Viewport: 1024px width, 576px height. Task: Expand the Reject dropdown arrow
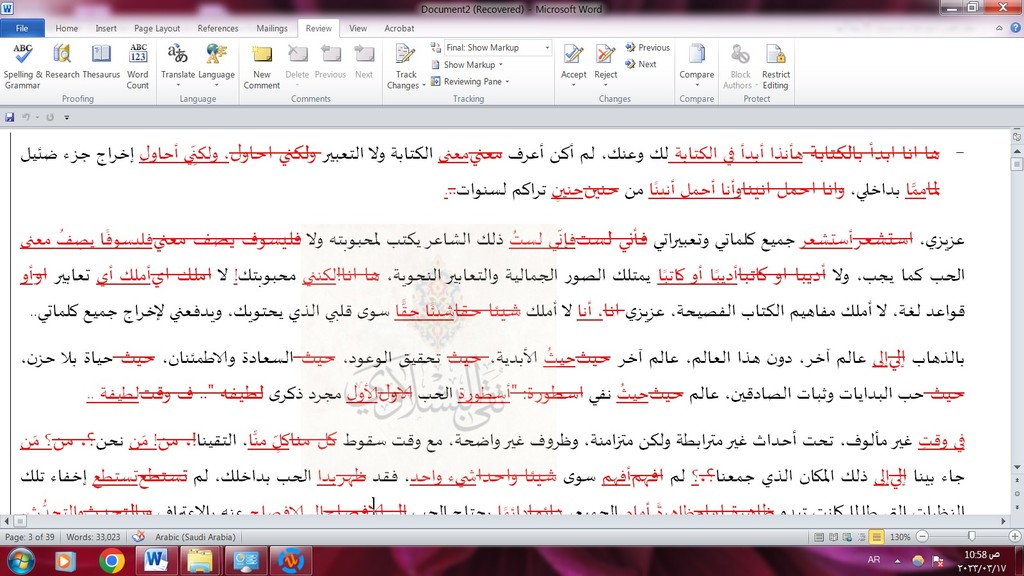pyautogui.click(x=605, y=85)
